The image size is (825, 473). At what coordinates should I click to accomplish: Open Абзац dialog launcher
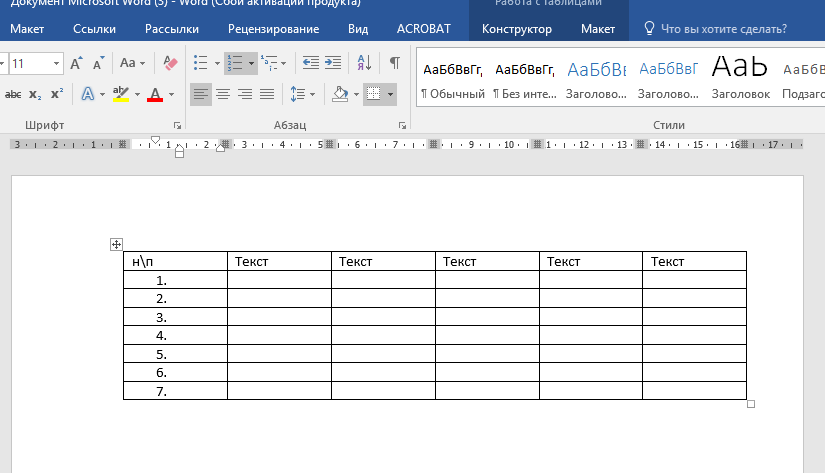click(x=402, y=126)
